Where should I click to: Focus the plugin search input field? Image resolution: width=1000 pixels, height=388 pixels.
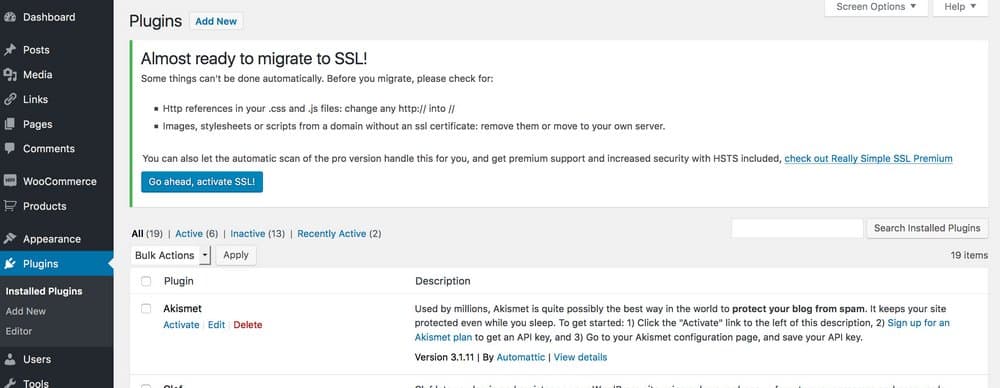click(x=797, y=228)
